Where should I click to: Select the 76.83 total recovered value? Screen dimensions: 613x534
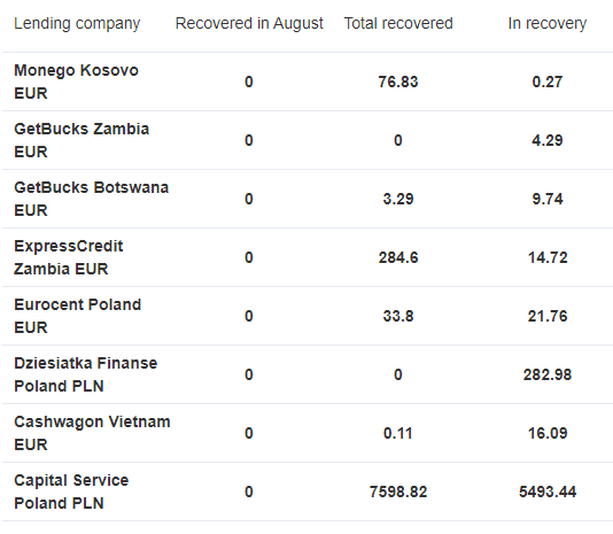[398, 82]
